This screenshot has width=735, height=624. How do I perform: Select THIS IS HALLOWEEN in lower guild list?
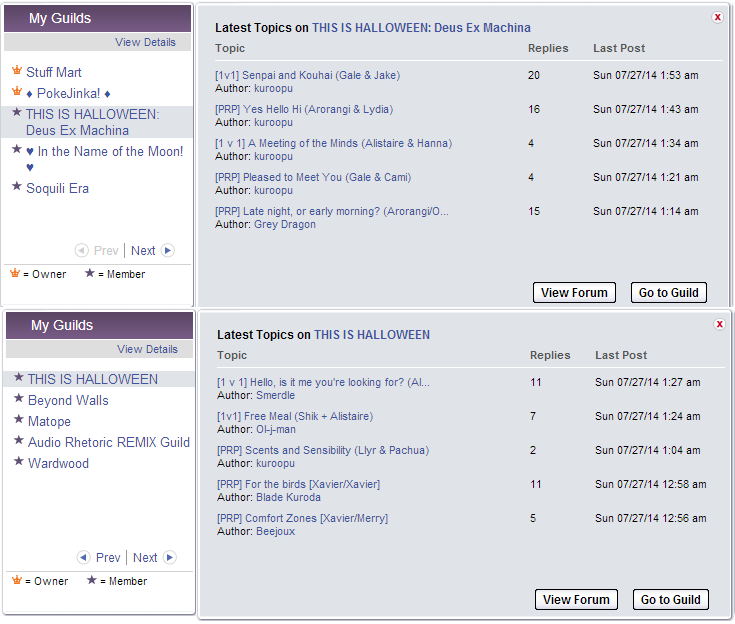93,379
